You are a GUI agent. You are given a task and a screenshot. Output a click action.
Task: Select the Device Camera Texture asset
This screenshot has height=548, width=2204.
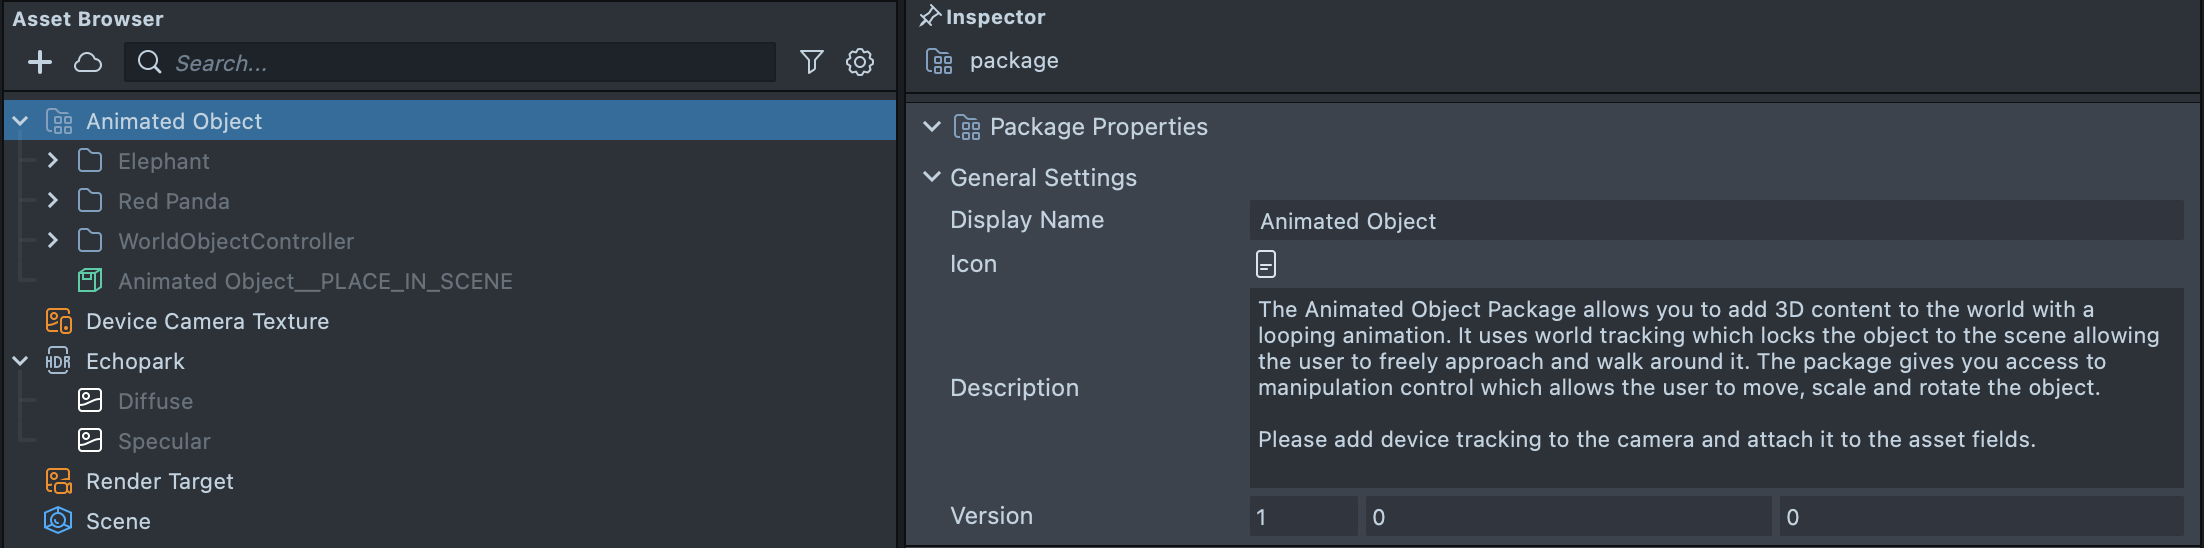[207, 321]
